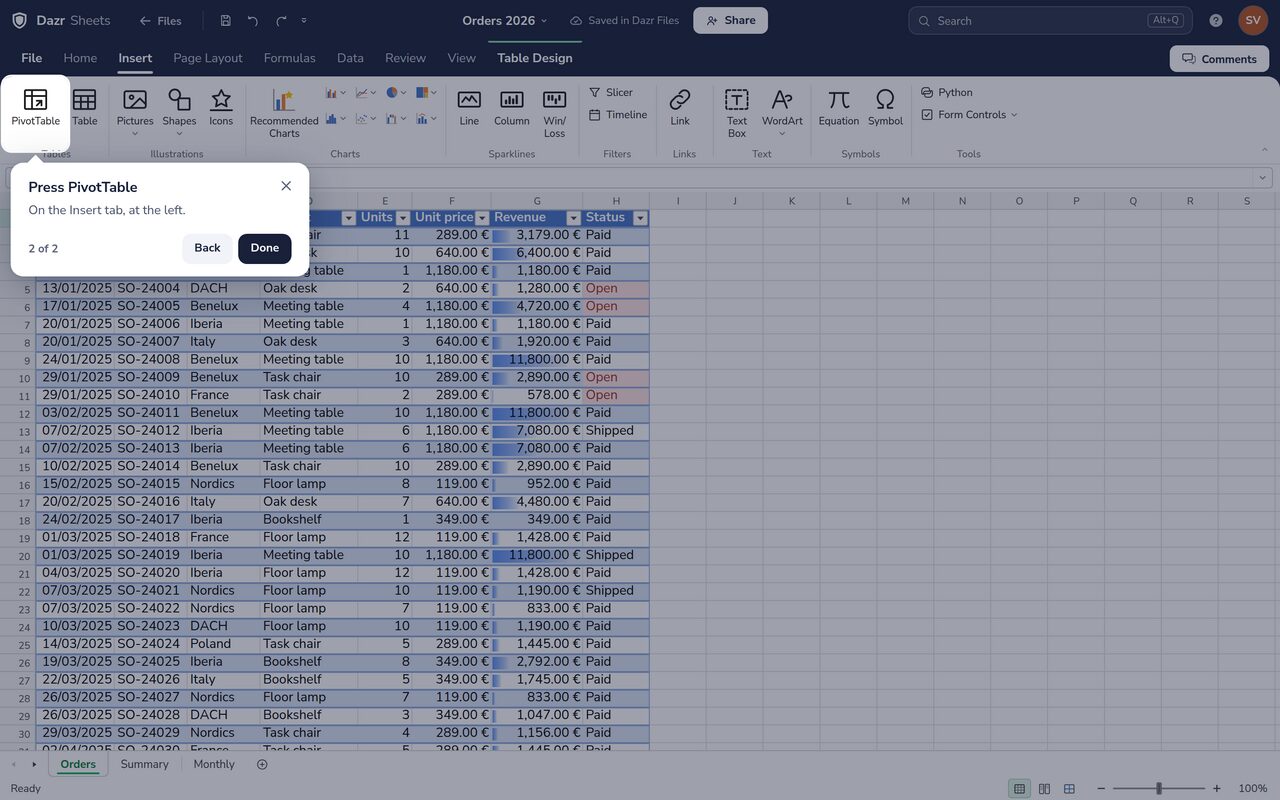Click the Python tool
The height and width of the screenshot is (800, 1280).
click(x=947, y=92)
